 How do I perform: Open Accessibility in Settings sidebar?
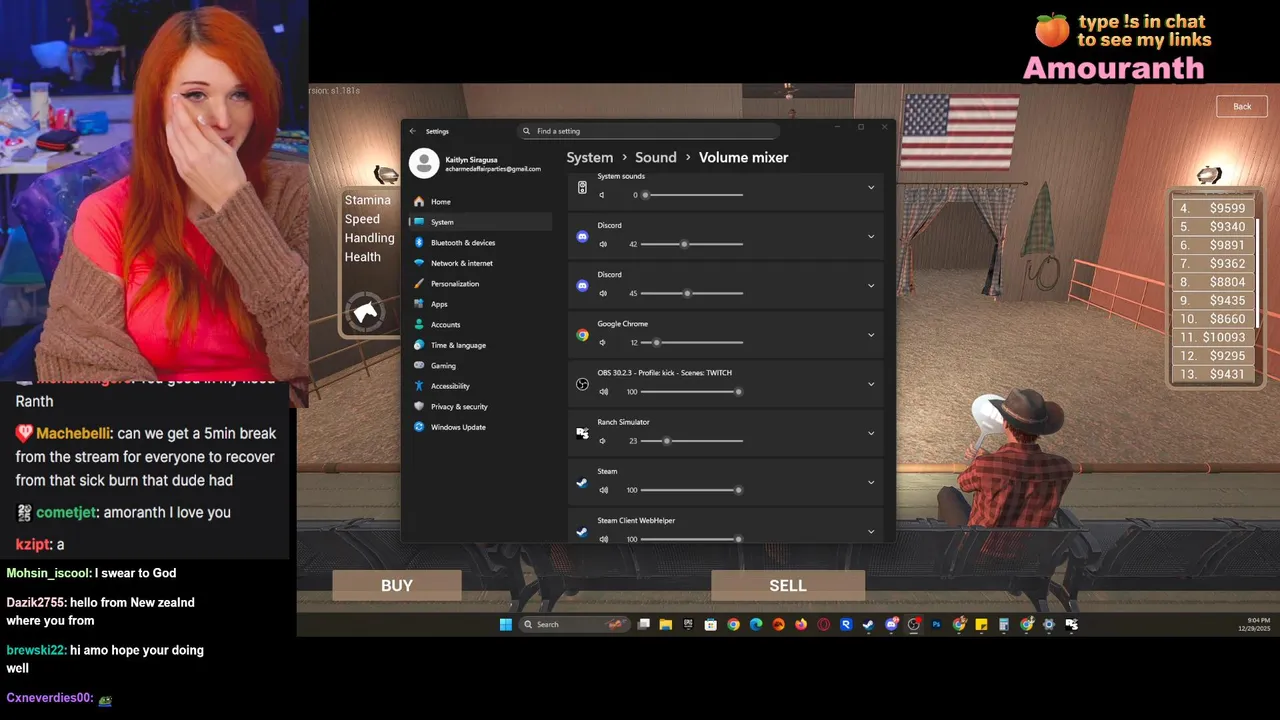coord(480,386)
